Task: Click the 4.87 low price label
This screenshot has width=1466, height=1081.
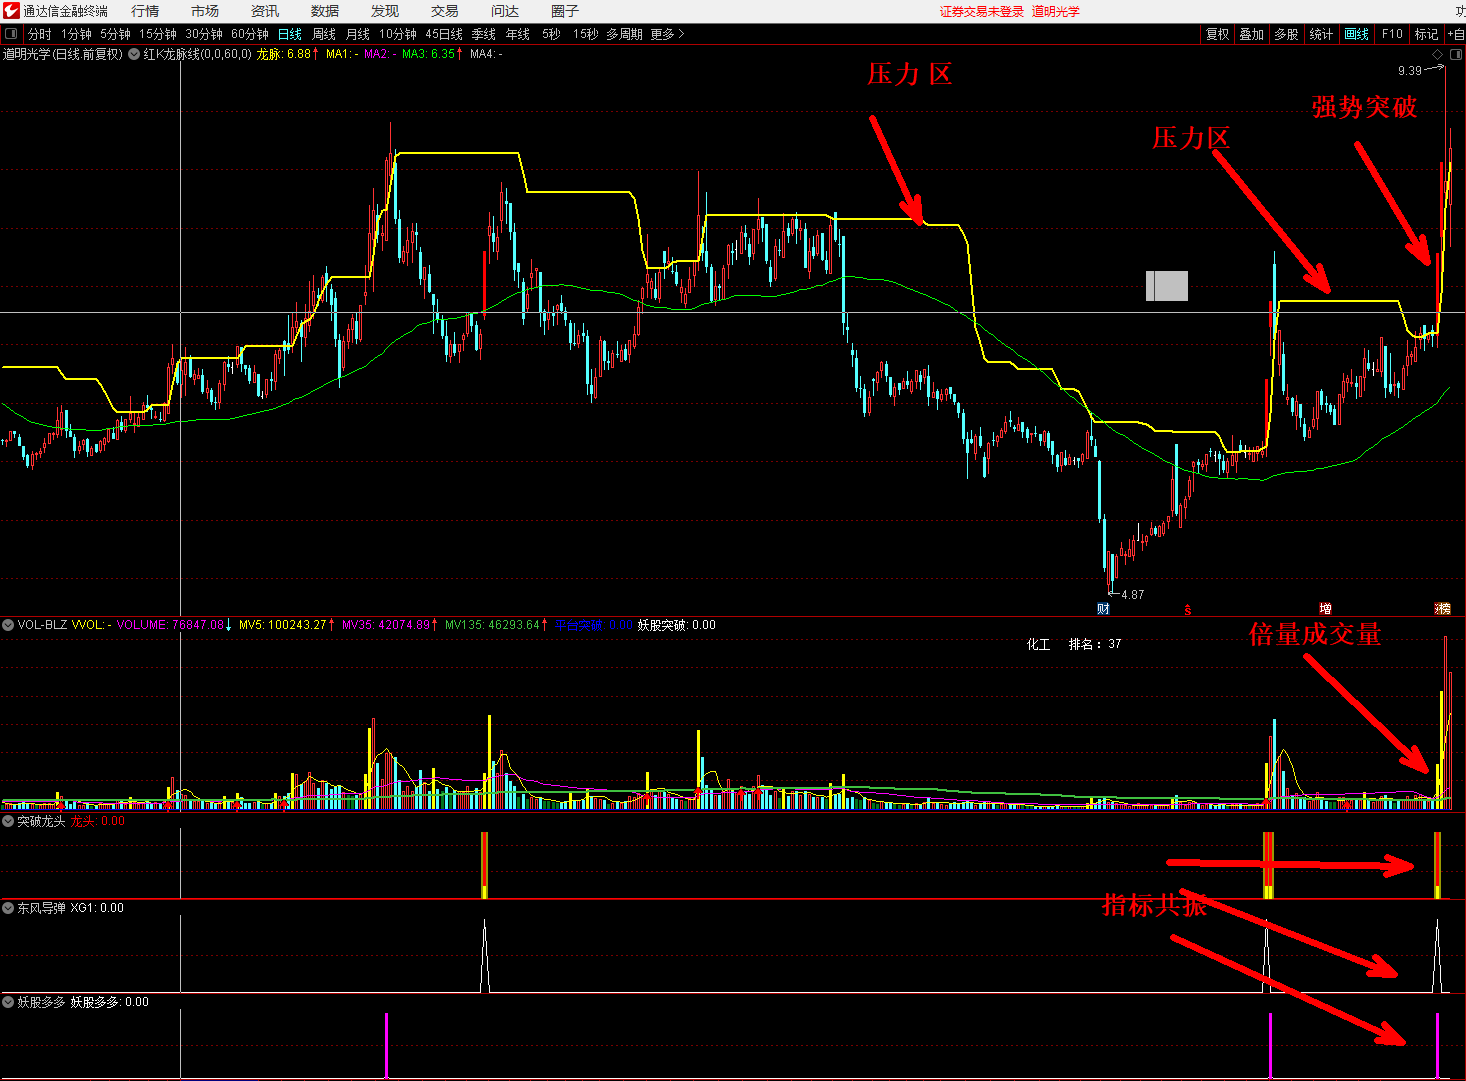Action: [x=1132, y=595]
